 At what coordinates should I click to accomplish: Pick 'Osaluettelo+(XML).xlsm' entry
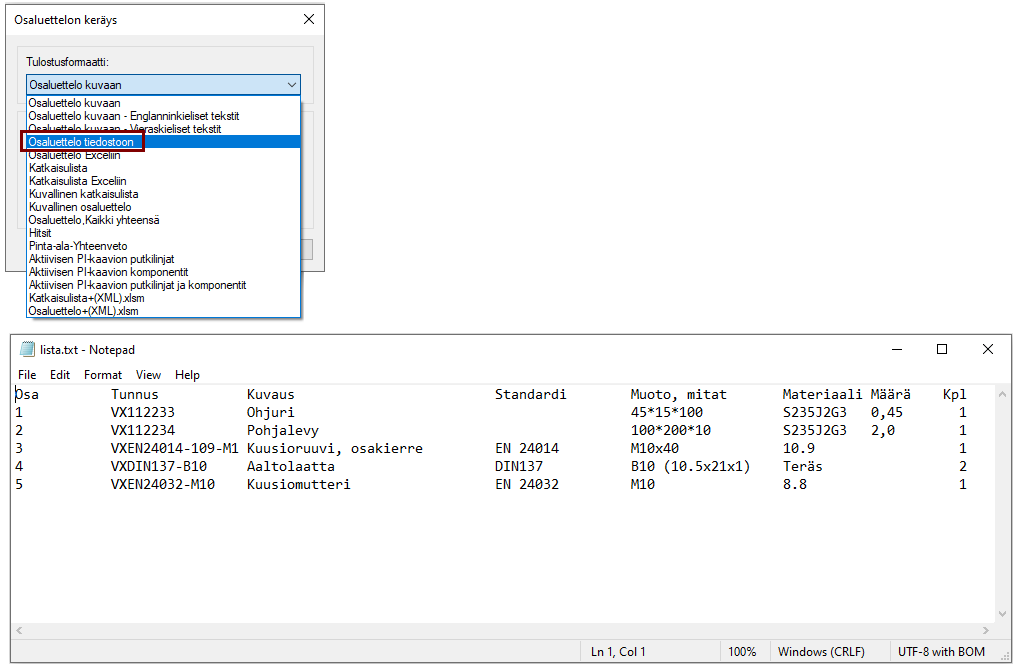click(84, 311)
